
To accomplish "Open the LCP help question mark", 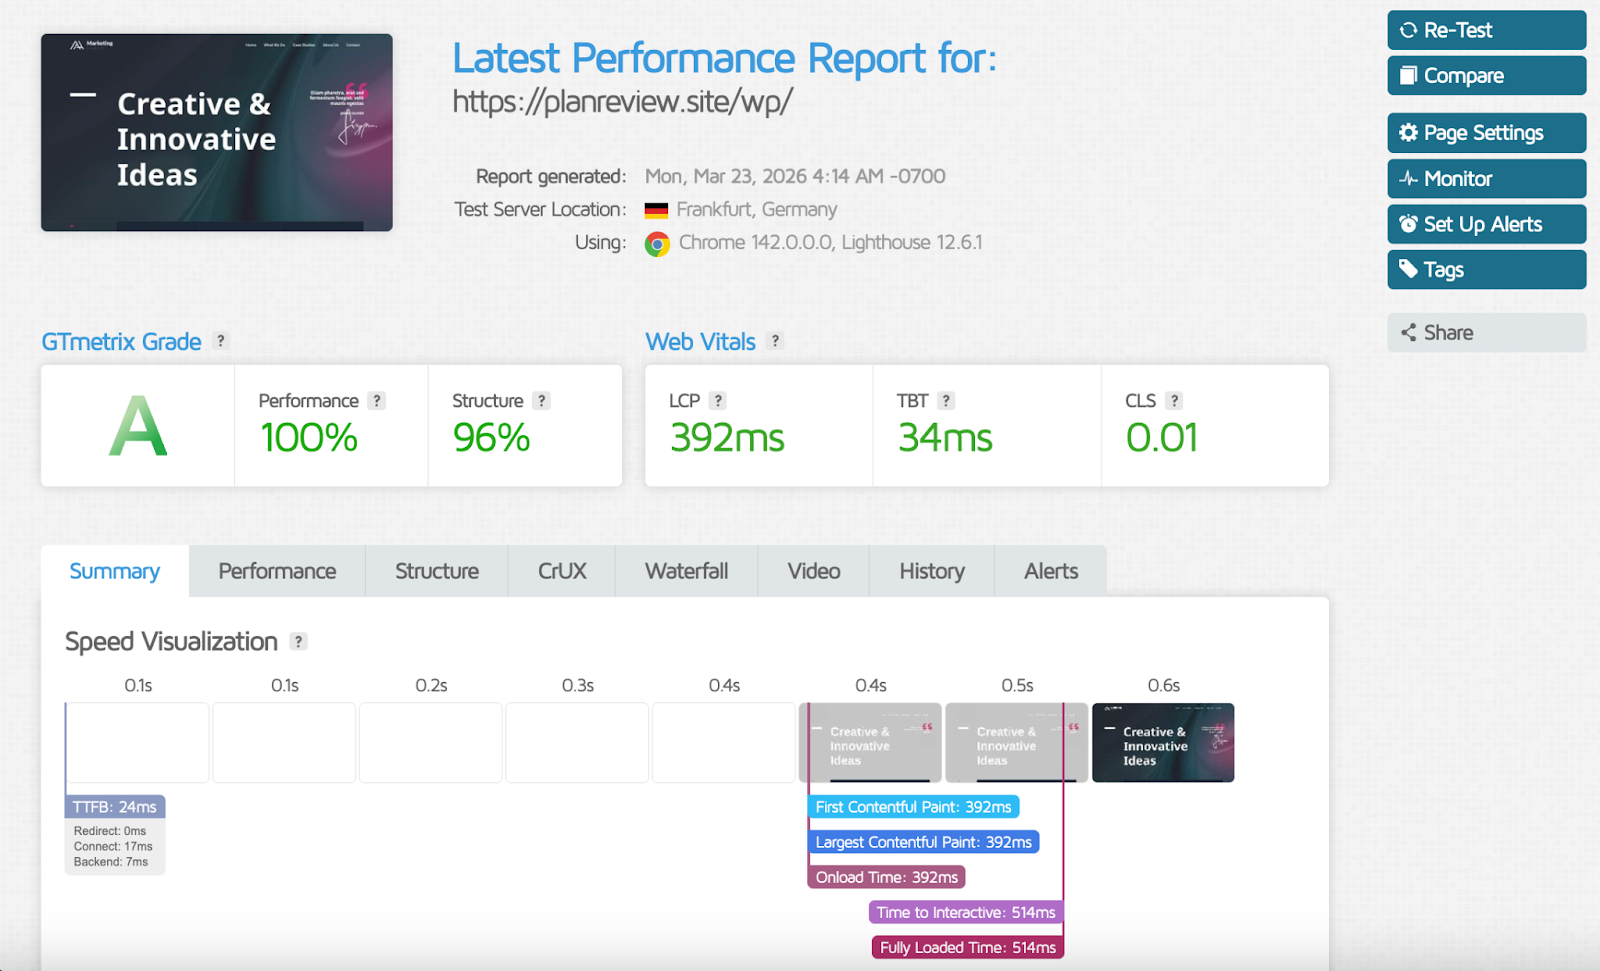I will [x=717, y=401].
